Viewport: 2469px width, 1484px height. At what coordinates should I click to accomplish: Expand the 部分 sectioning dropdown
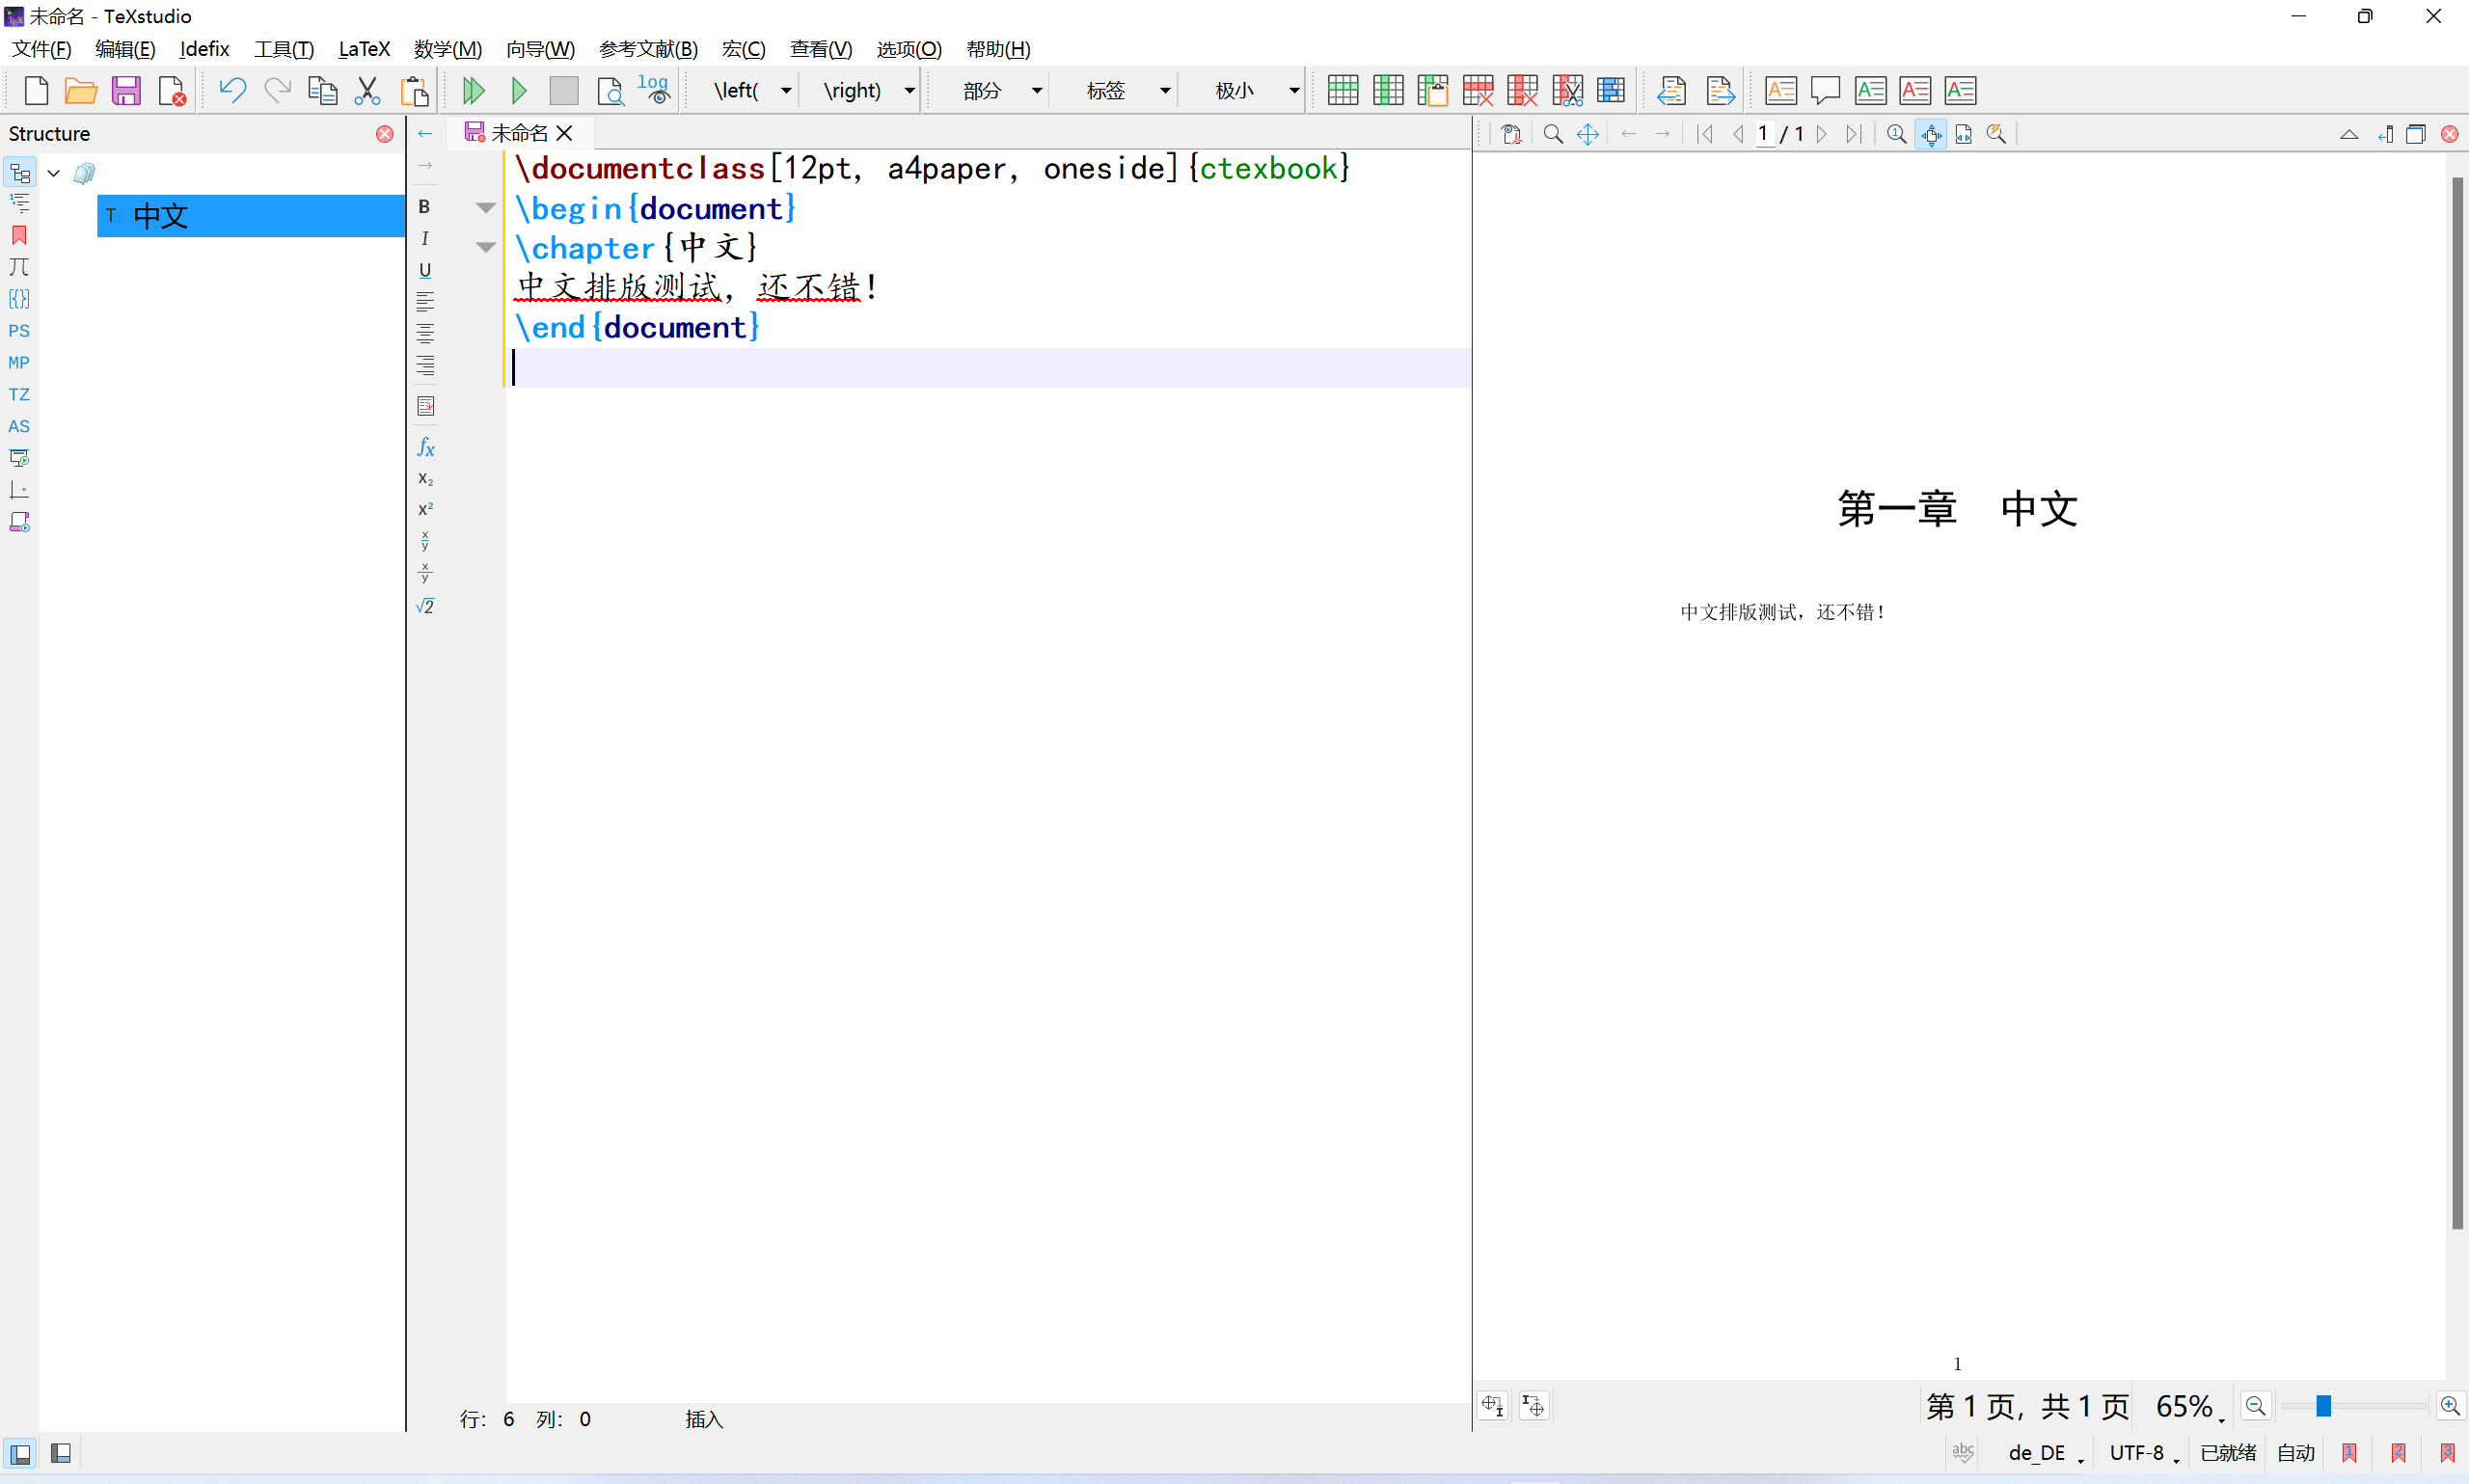(1037, 91)
